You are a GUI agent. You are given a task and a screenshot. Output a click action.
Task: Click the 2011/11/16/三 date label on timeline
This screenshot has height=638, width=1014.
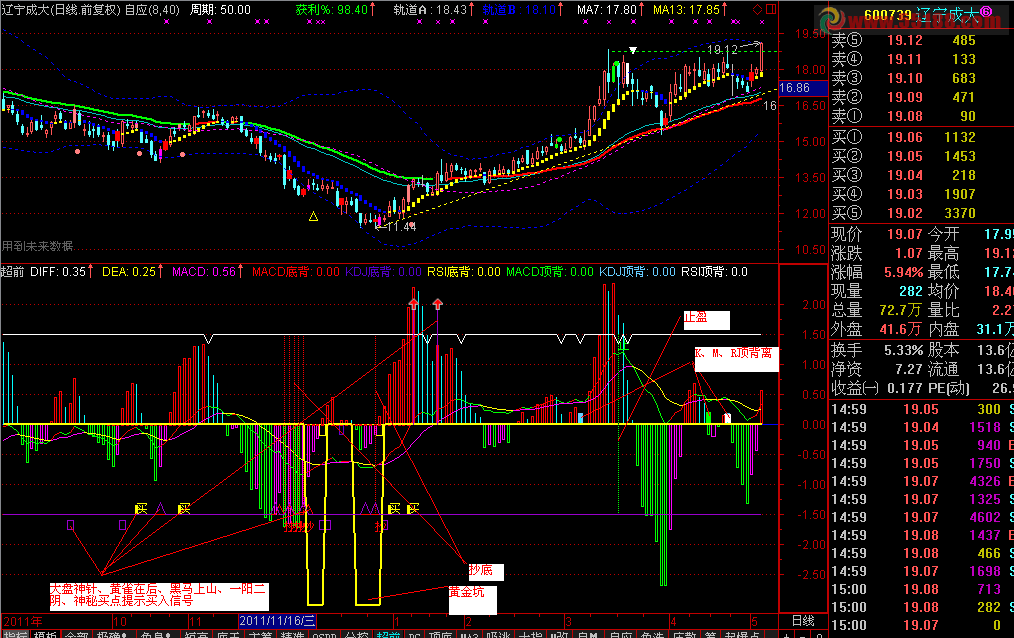[x=277, y=621]
